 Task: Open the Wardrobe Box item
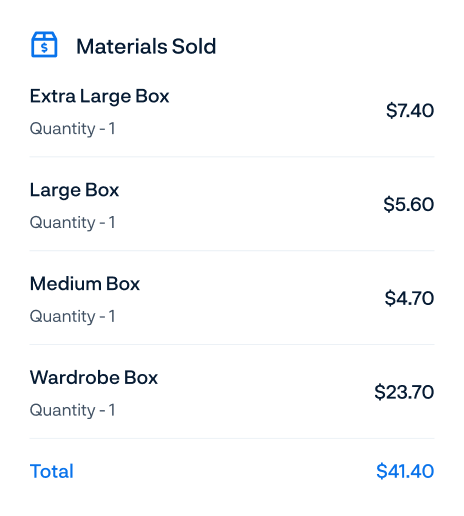pyautogui.click(x=94, y=378)
